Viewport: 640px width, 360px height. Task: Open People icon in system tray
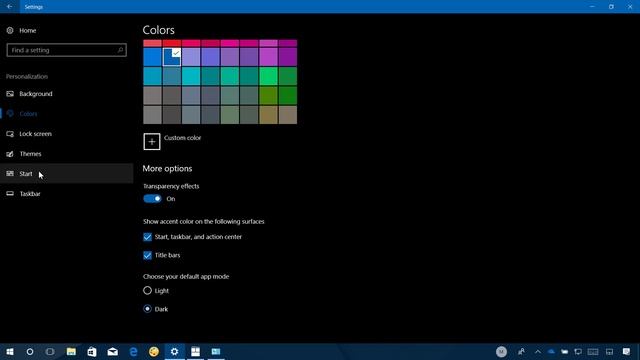[x=521, y=351]
